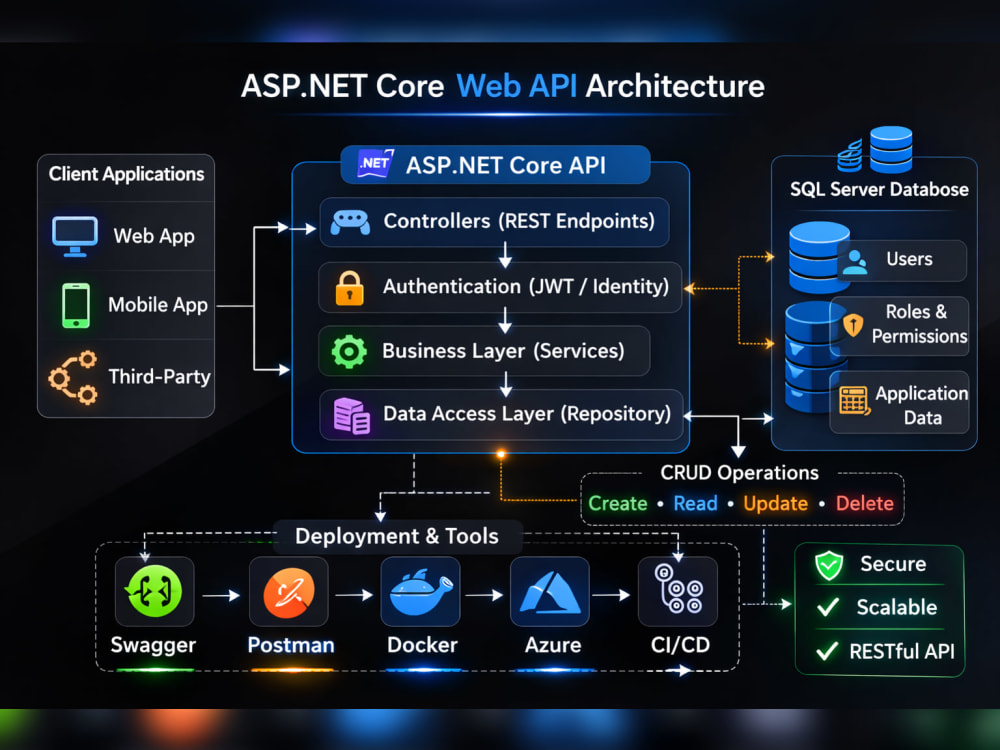
Task: Click the checkmark beside Scalable
Action: [828, 607]
